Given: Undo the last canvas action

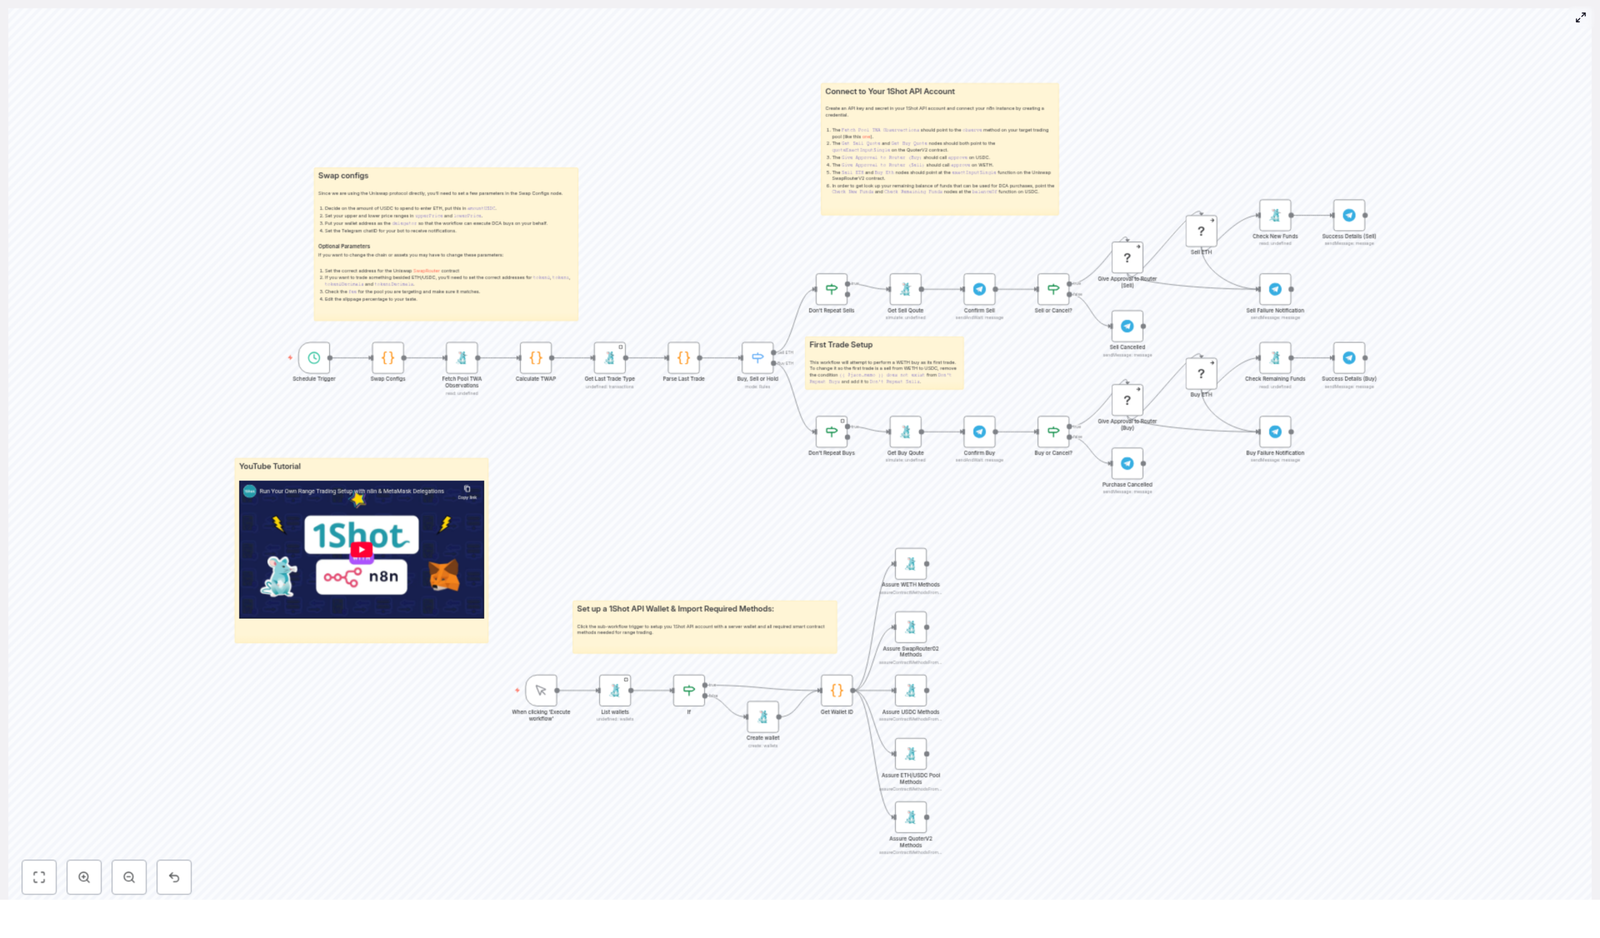Looking at the screenshot, I should 174,877.
